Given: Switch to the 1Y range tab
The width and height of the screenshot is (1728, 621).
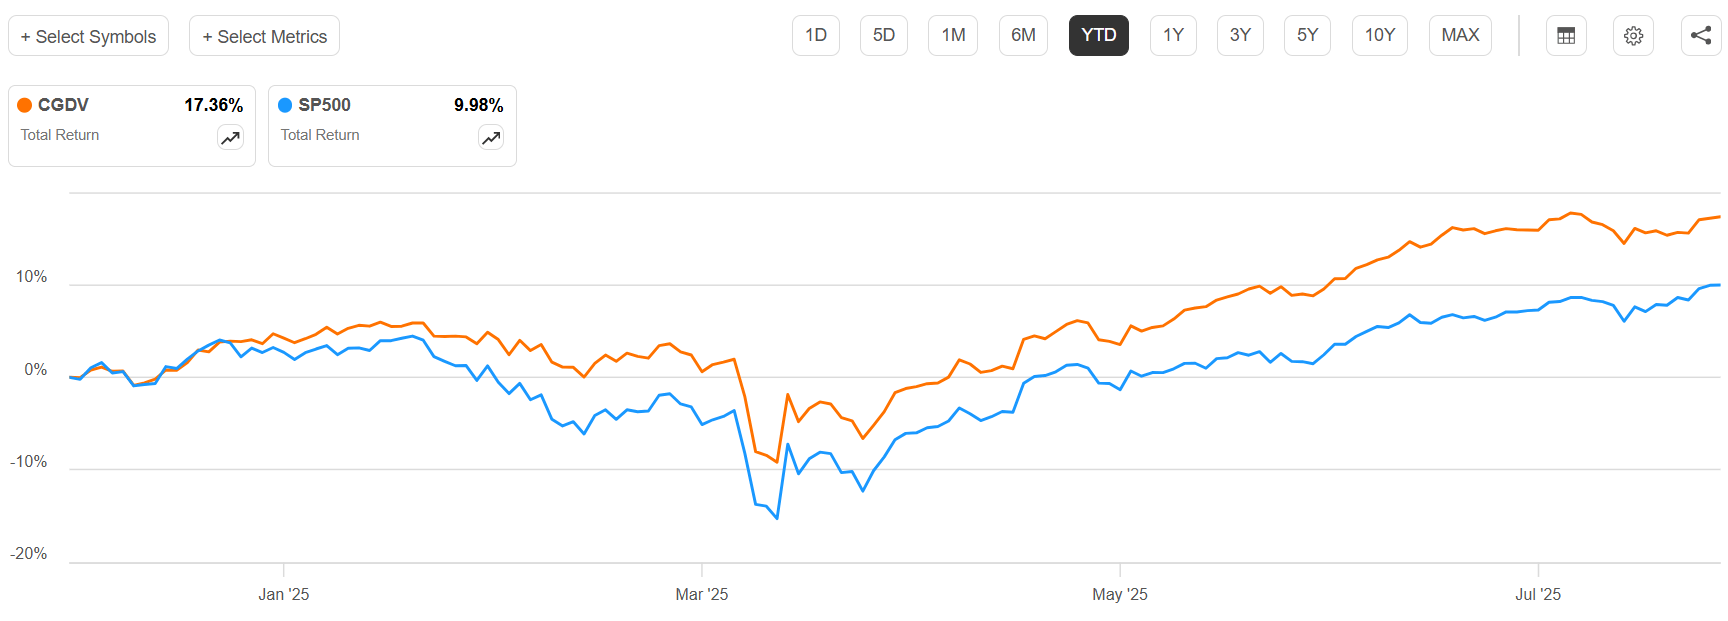Looking at the screenshot, I should point(1172,35).
